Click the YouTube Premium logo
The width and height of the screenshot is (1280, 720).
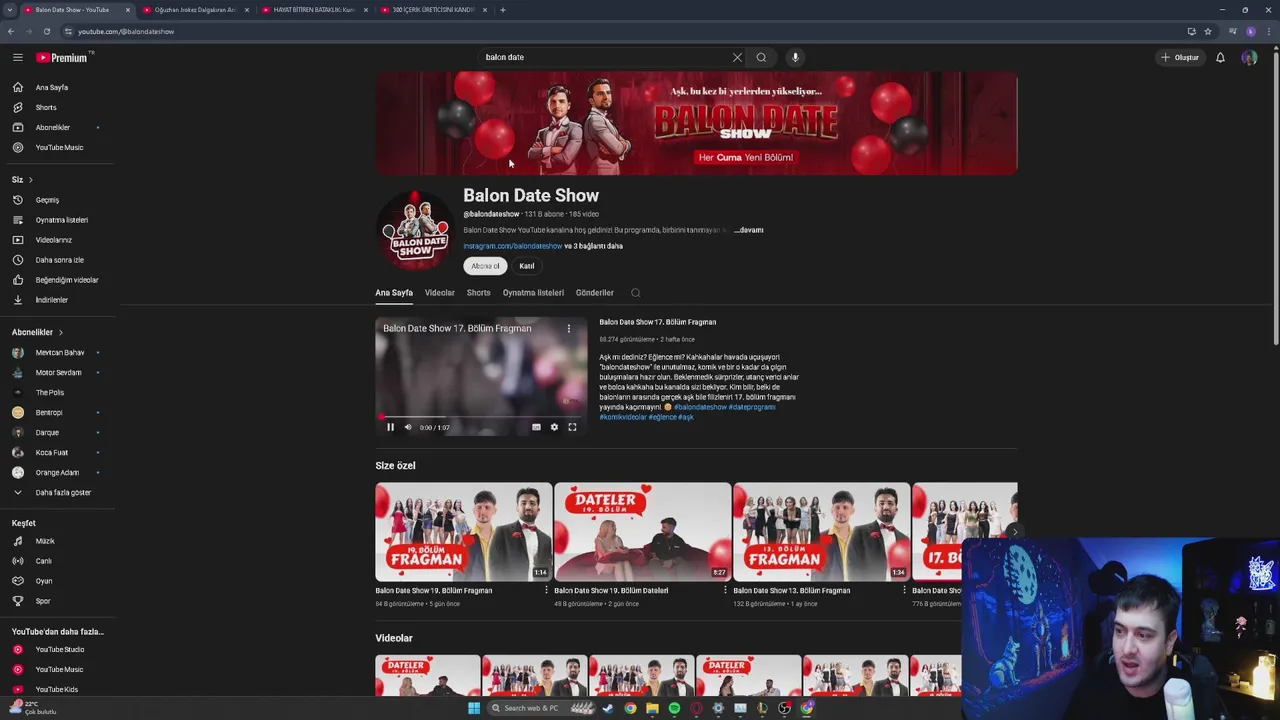coord(63,57)
